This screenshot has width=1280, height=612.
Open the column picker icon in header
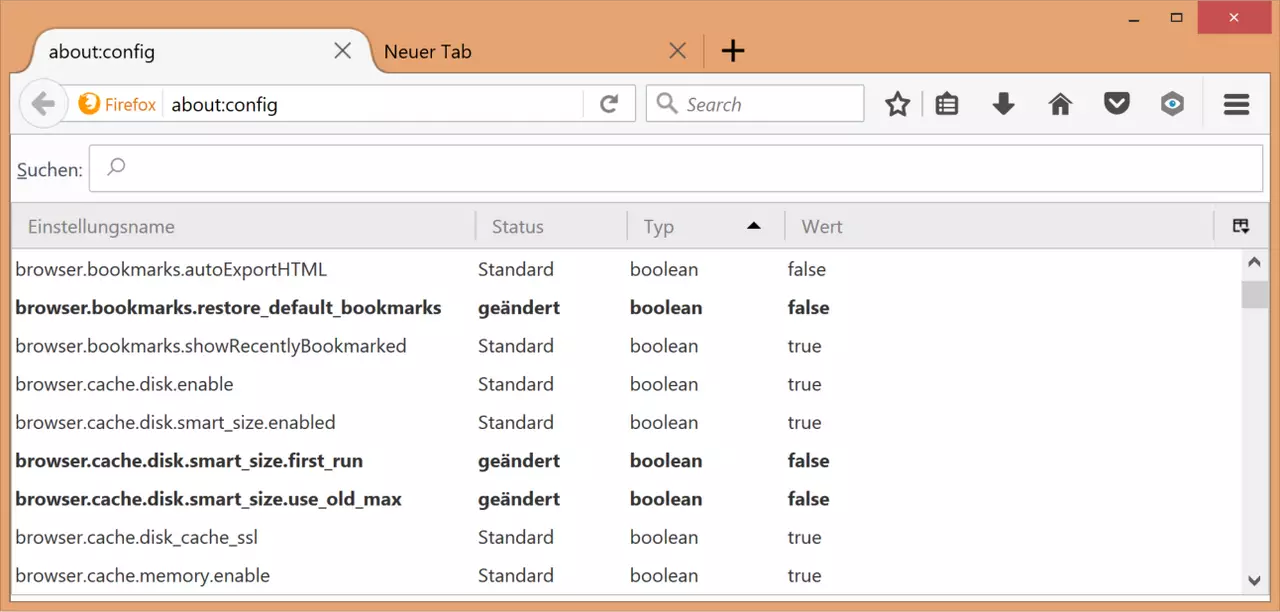(x=1240, y=227)
